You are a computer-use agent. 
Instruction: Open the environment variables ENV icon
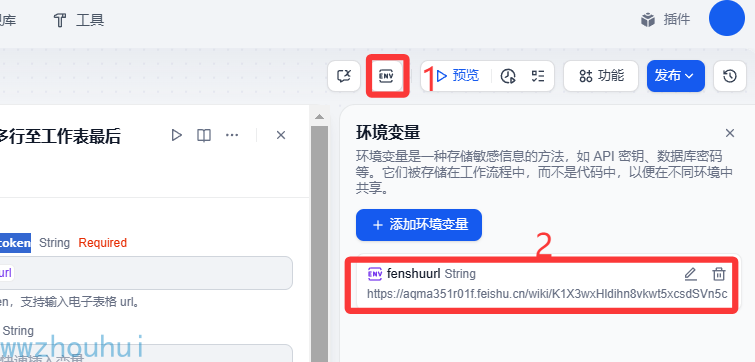tap(386, 76)
